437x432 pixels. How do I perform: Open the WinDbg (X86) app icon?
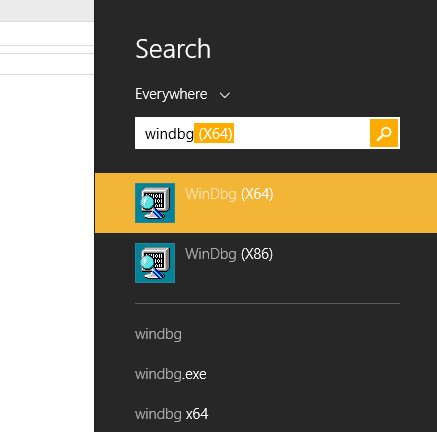(155, 263)
